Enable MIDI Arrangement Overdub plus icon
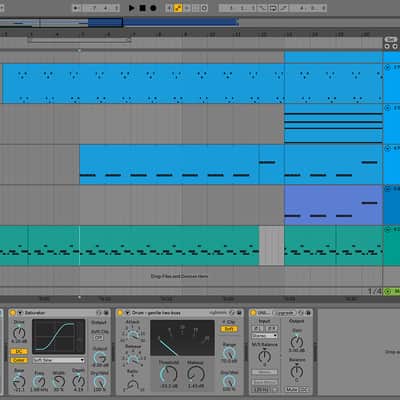The width and height of the screenshot is (400, 400). point(169,8)
